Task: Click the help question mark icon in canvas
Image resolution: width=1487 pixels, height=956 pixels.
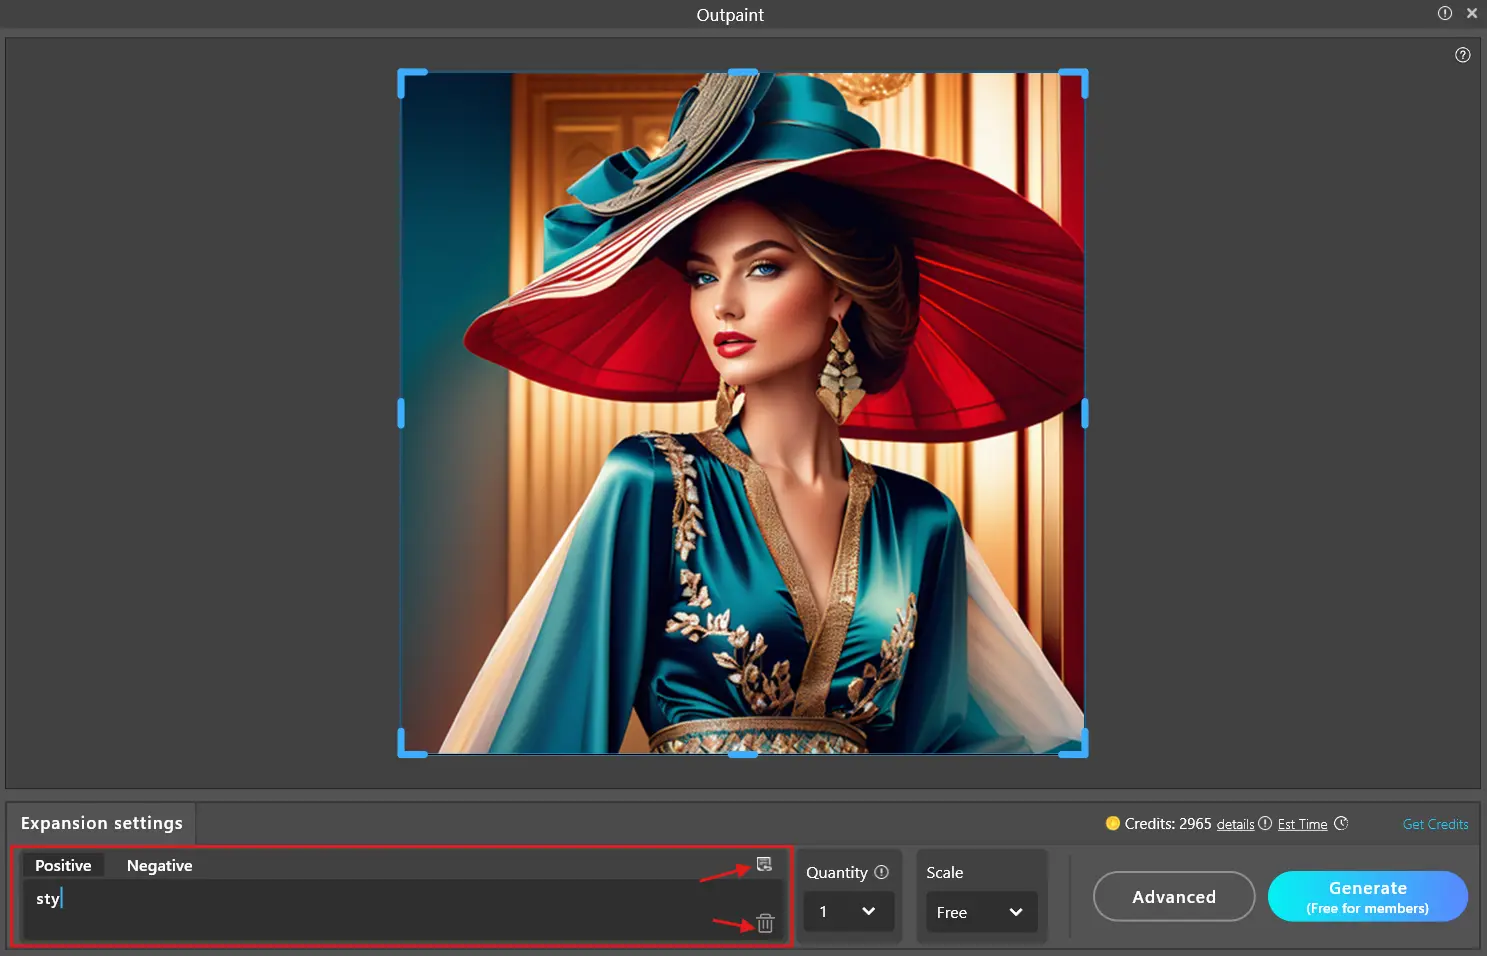Action: point(1462,55)
